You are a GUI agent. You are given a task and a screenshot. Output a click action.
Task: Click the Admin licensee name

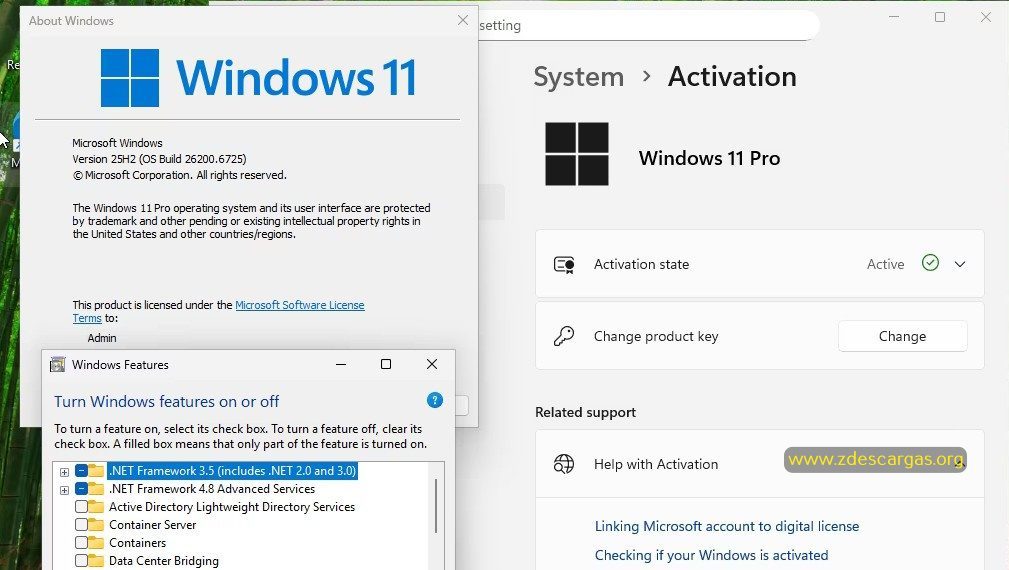(102, 338)
